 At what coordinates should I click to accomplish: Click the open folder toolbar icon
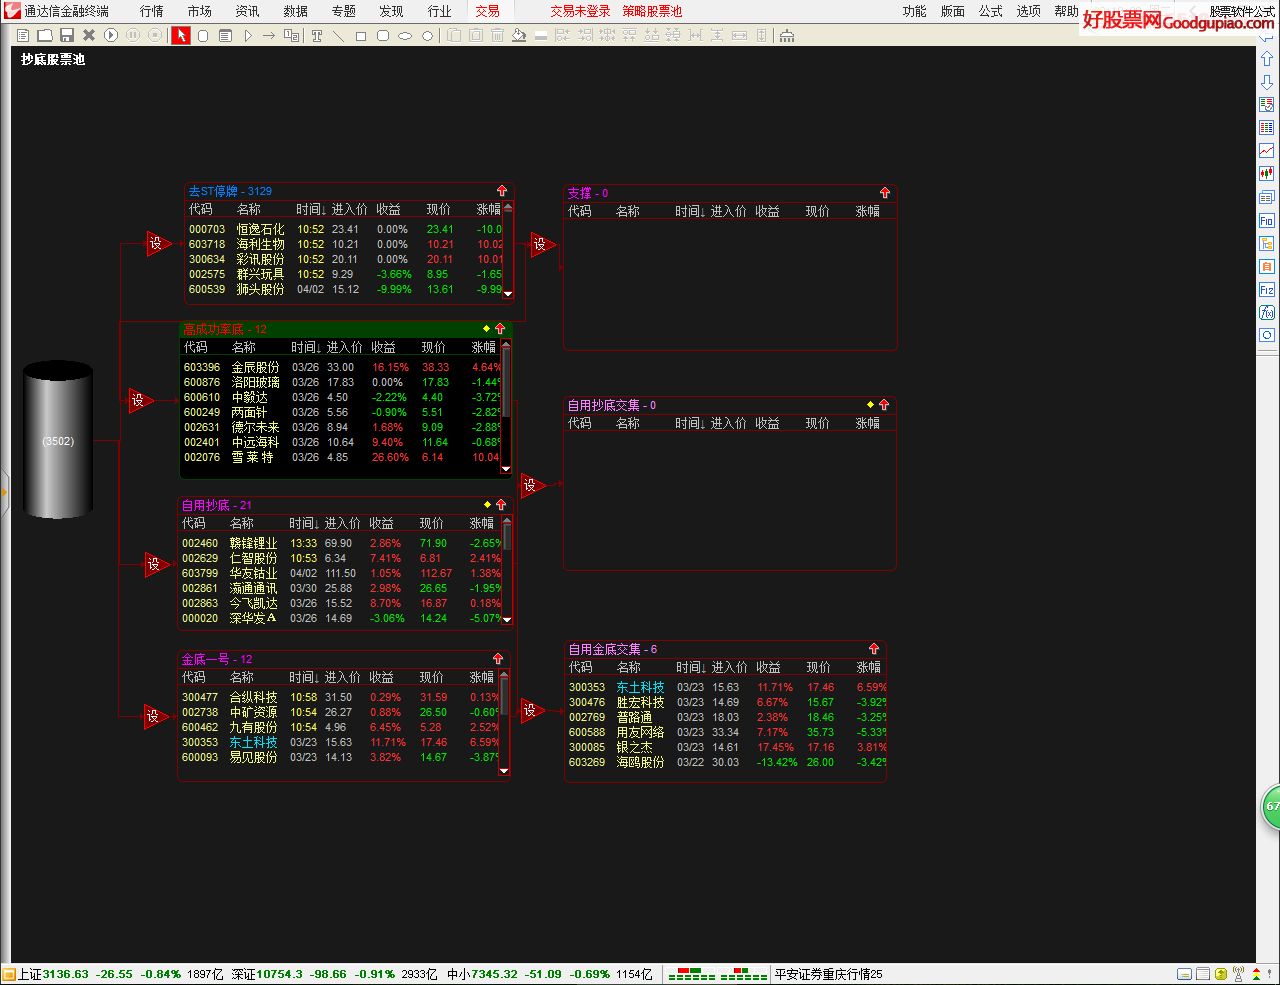point(45,35)
